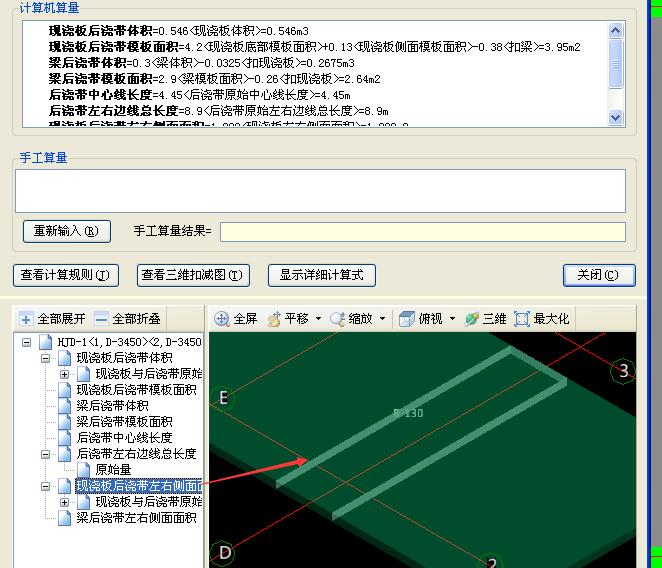Select 梁后浇带模板面积 tree item

(124, 422)
